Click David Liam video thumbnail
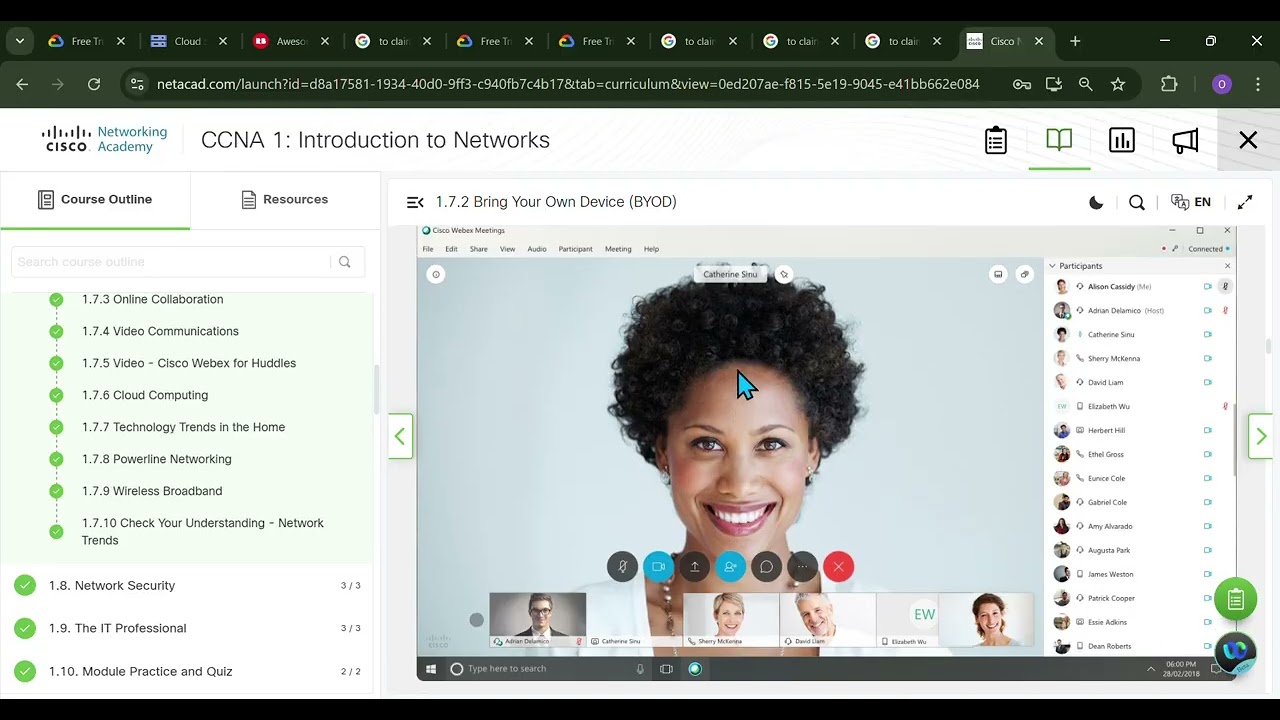Viewport: 1280px width, 720px height. [x=828, y=619]
